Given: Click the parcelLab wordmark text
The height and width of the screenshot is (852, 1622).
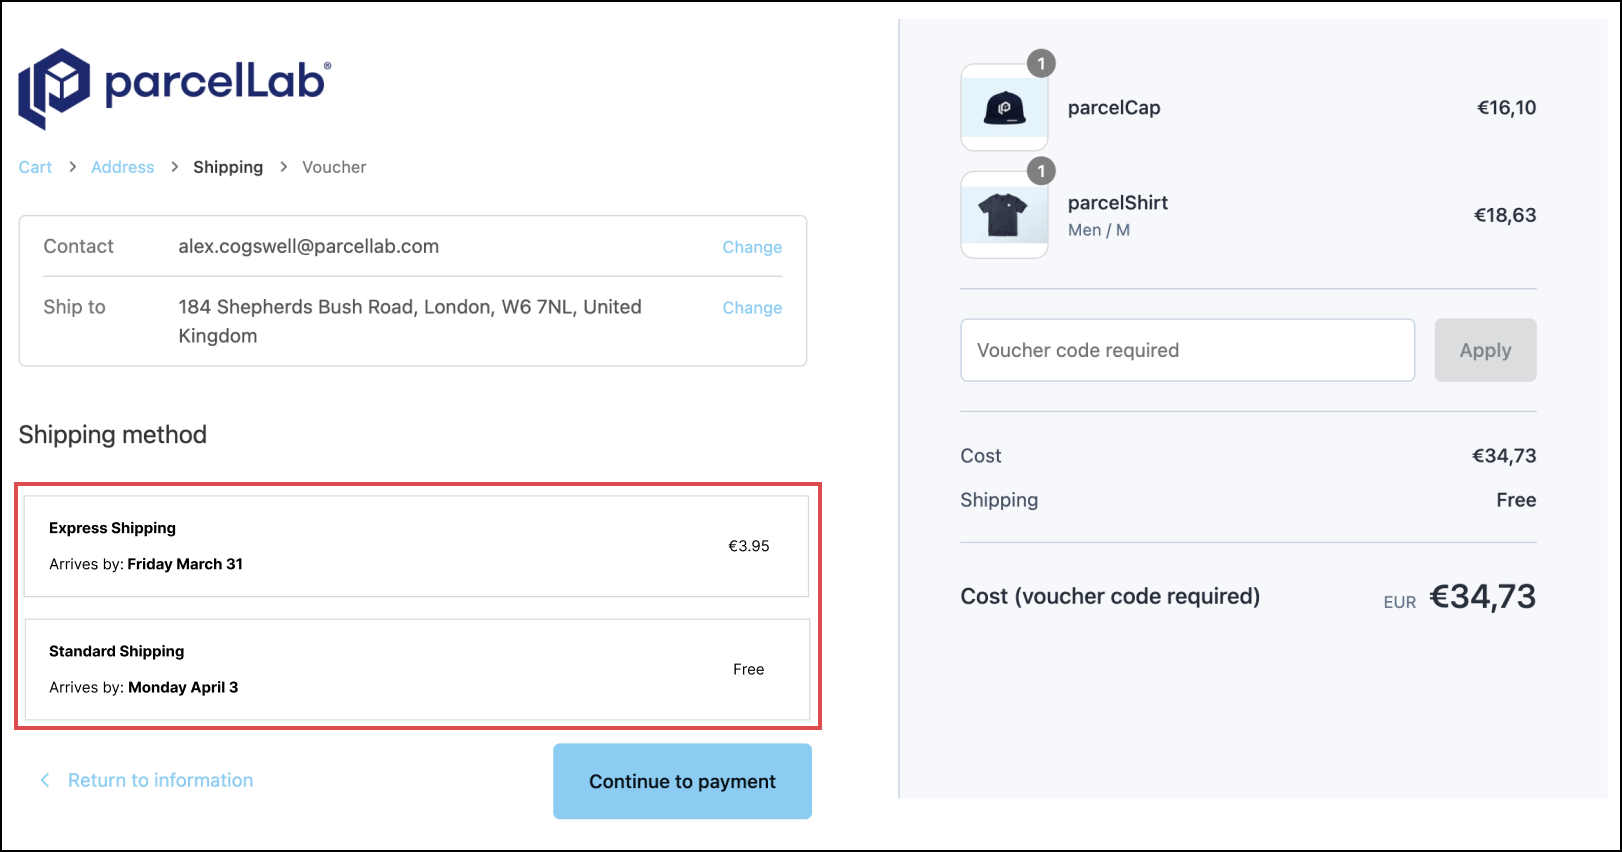Looking at the screenshot, I should click(216, 83).
